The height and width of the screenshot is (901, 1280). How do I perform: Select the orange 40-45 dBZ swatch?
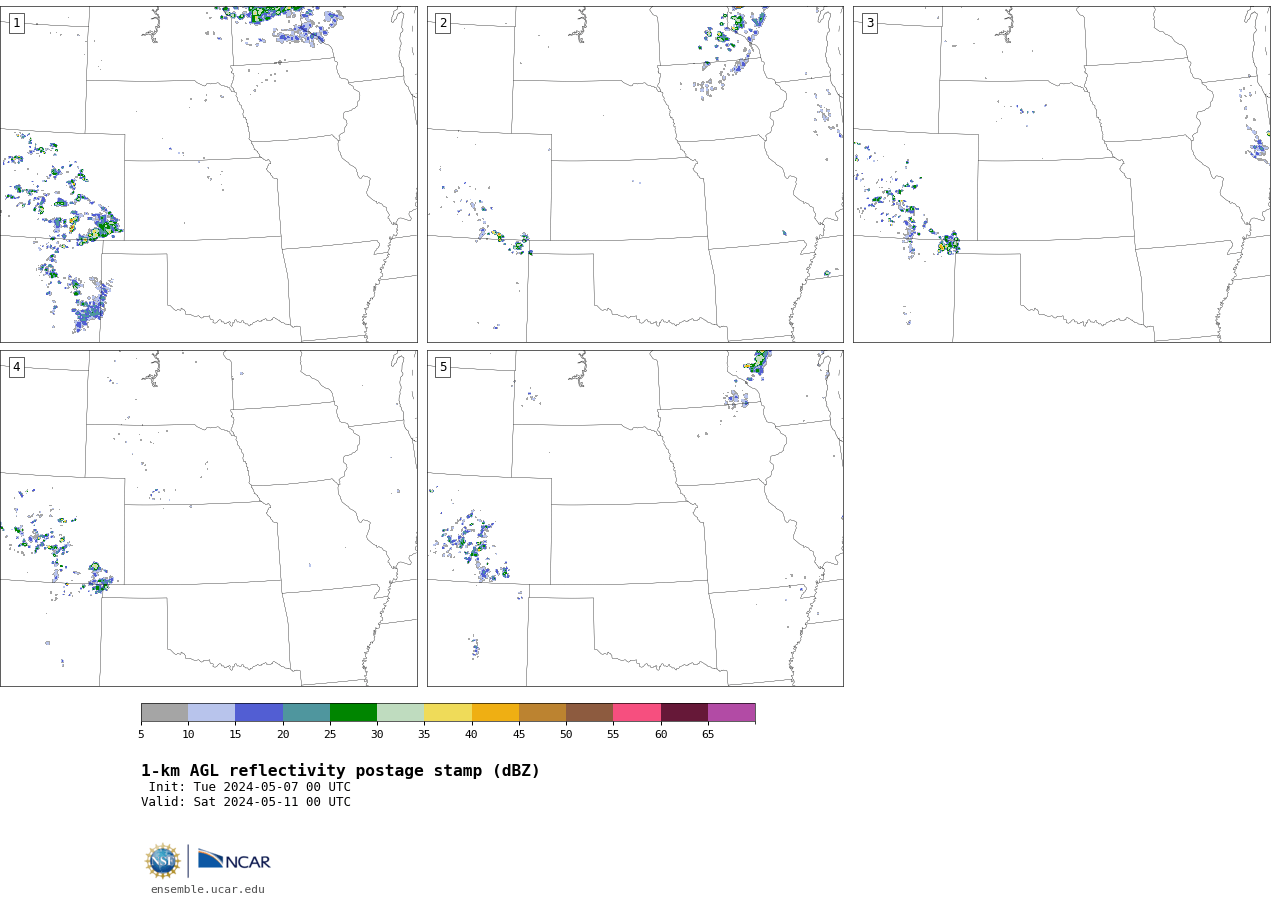pos(495,712)
